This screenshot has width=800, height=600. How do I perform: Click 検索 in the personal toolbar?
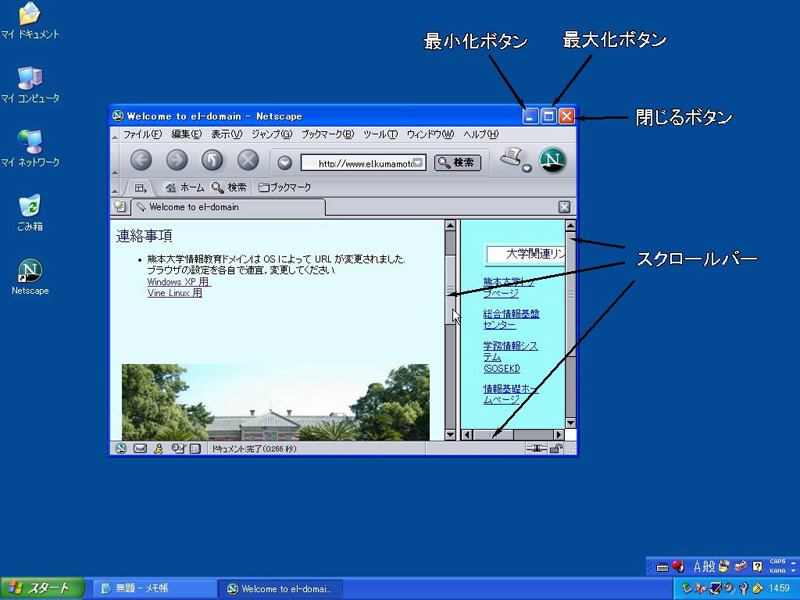pyautogui.click(x=229, y=188)
